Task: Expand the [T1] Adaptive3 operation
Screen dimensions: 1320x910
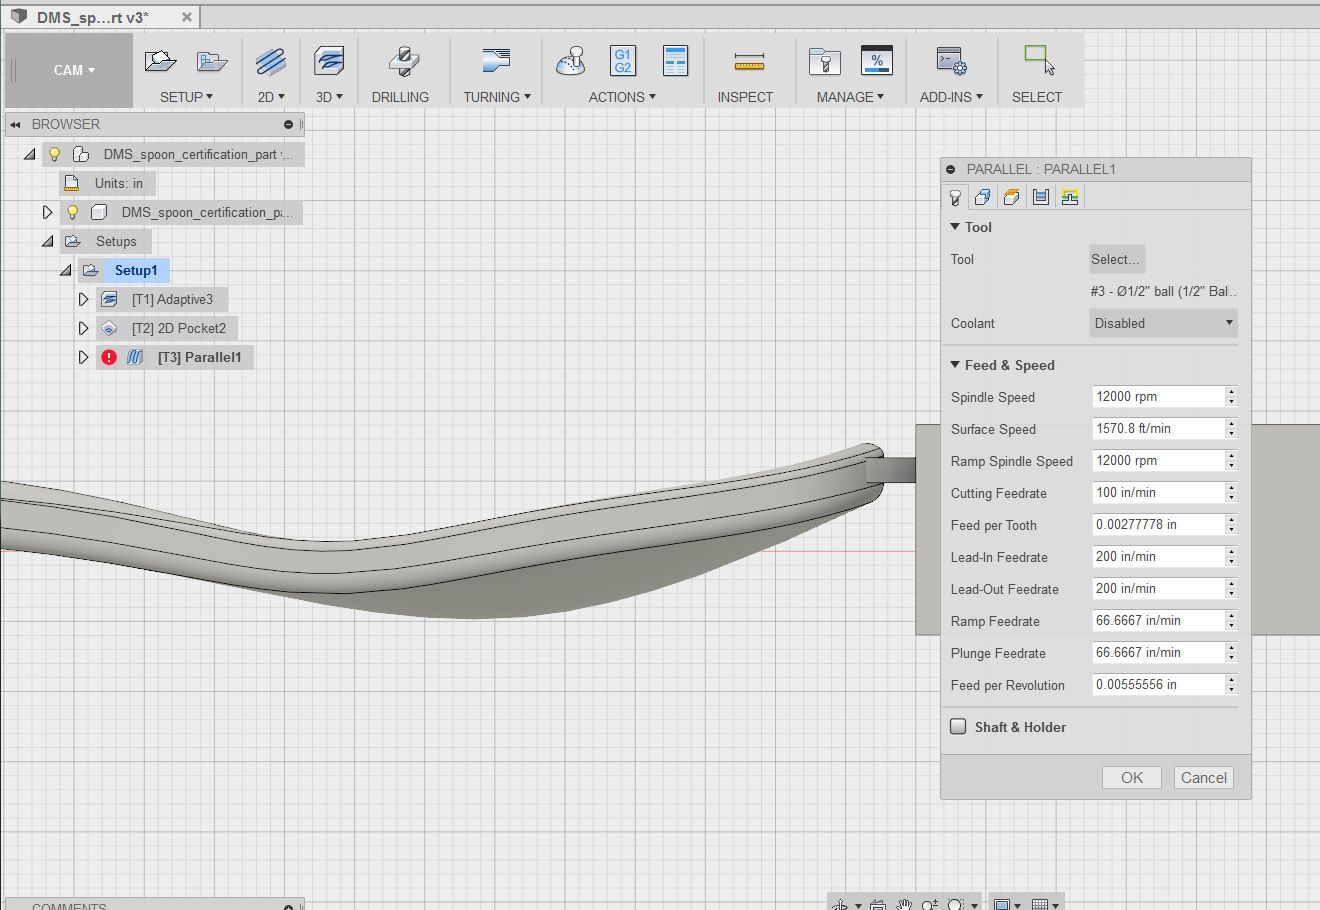Action: pyautogui.click(x=83, y=299)
